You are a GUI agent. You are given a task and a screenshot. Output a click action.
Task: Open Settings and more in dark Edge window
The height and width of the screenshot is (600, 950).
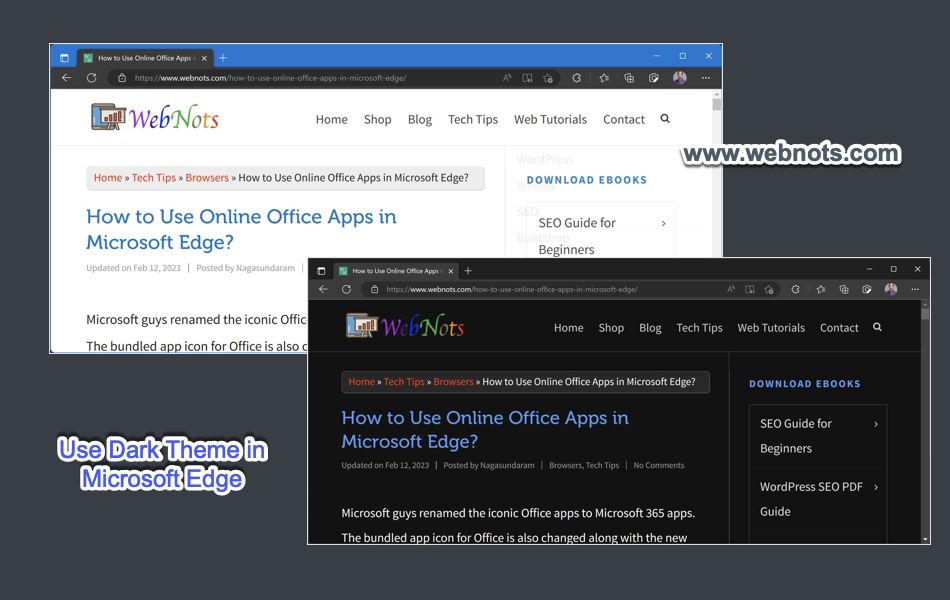[x=915, y=289]
